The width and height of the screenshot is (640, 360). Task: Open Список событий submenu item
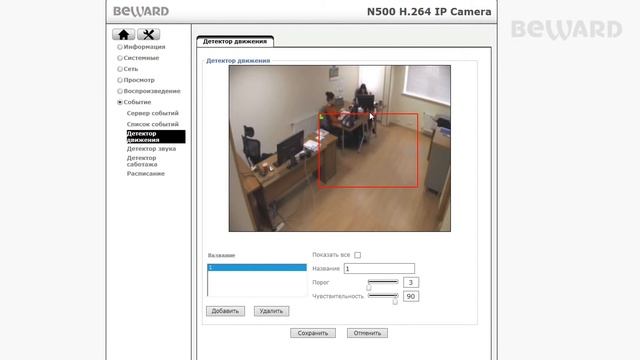pyautogui.click(x=153, y=124)
